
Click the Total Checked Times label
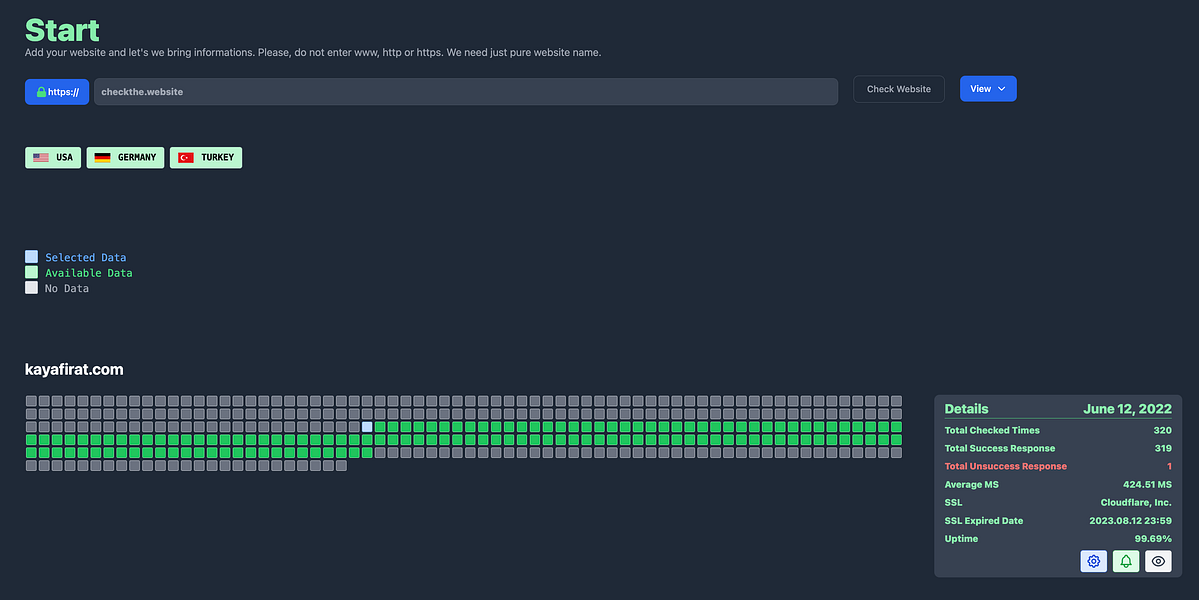(x=993, y=430)
